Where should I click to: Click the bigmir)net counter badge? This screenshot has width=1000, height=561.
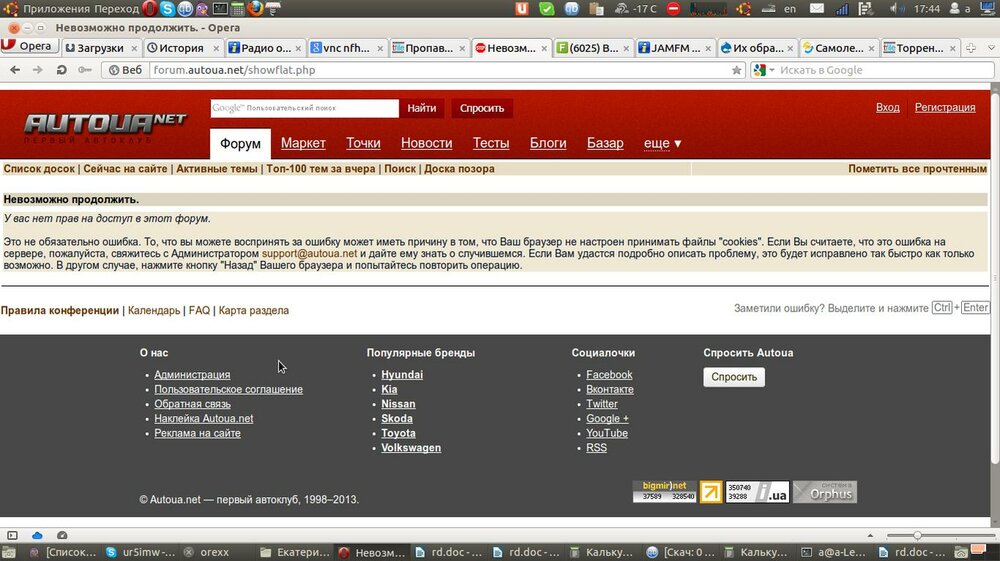point(664,492)
